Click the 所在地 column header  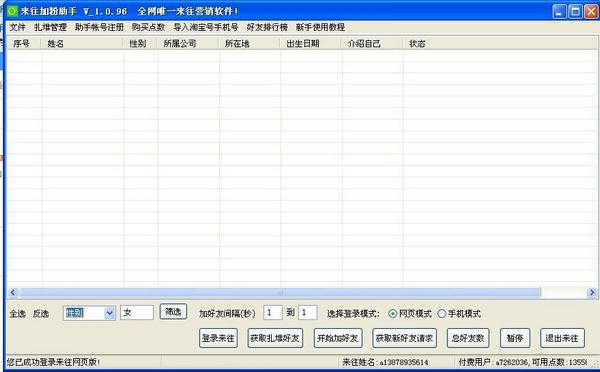(249, 44)
